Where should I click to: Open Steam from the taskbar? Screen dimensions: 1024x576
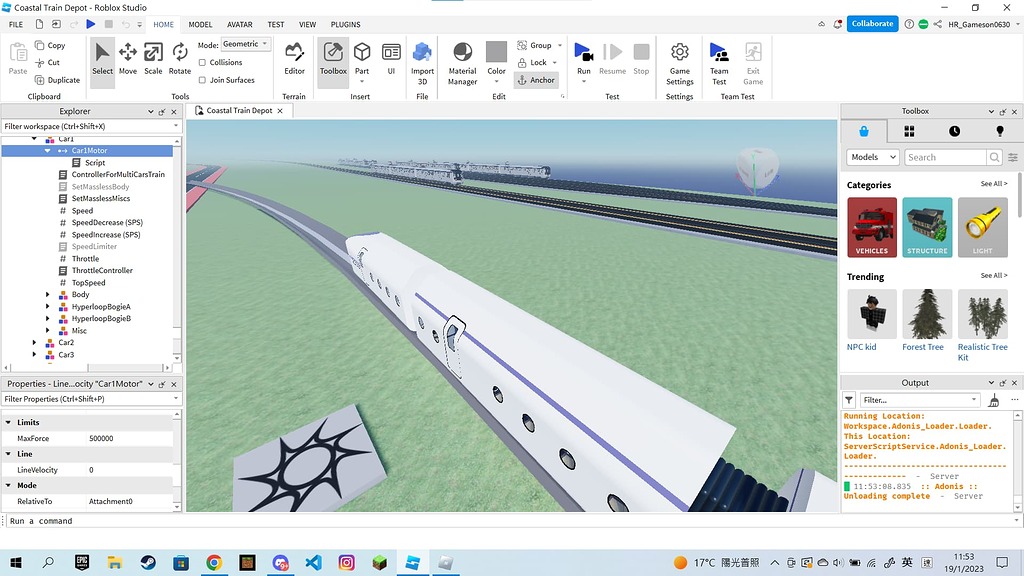tap(148, 562)
